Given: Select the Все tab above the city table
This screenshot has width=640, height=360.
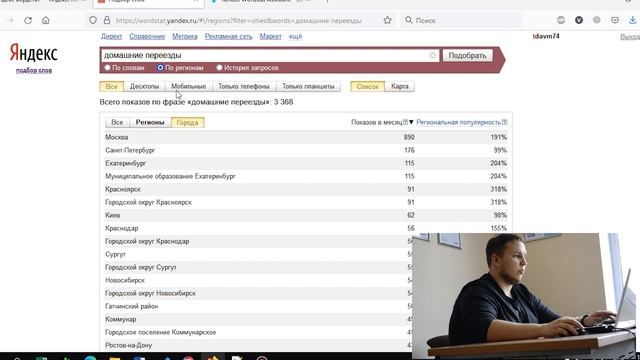Looking at the screenshot, I should coord(117,122).
